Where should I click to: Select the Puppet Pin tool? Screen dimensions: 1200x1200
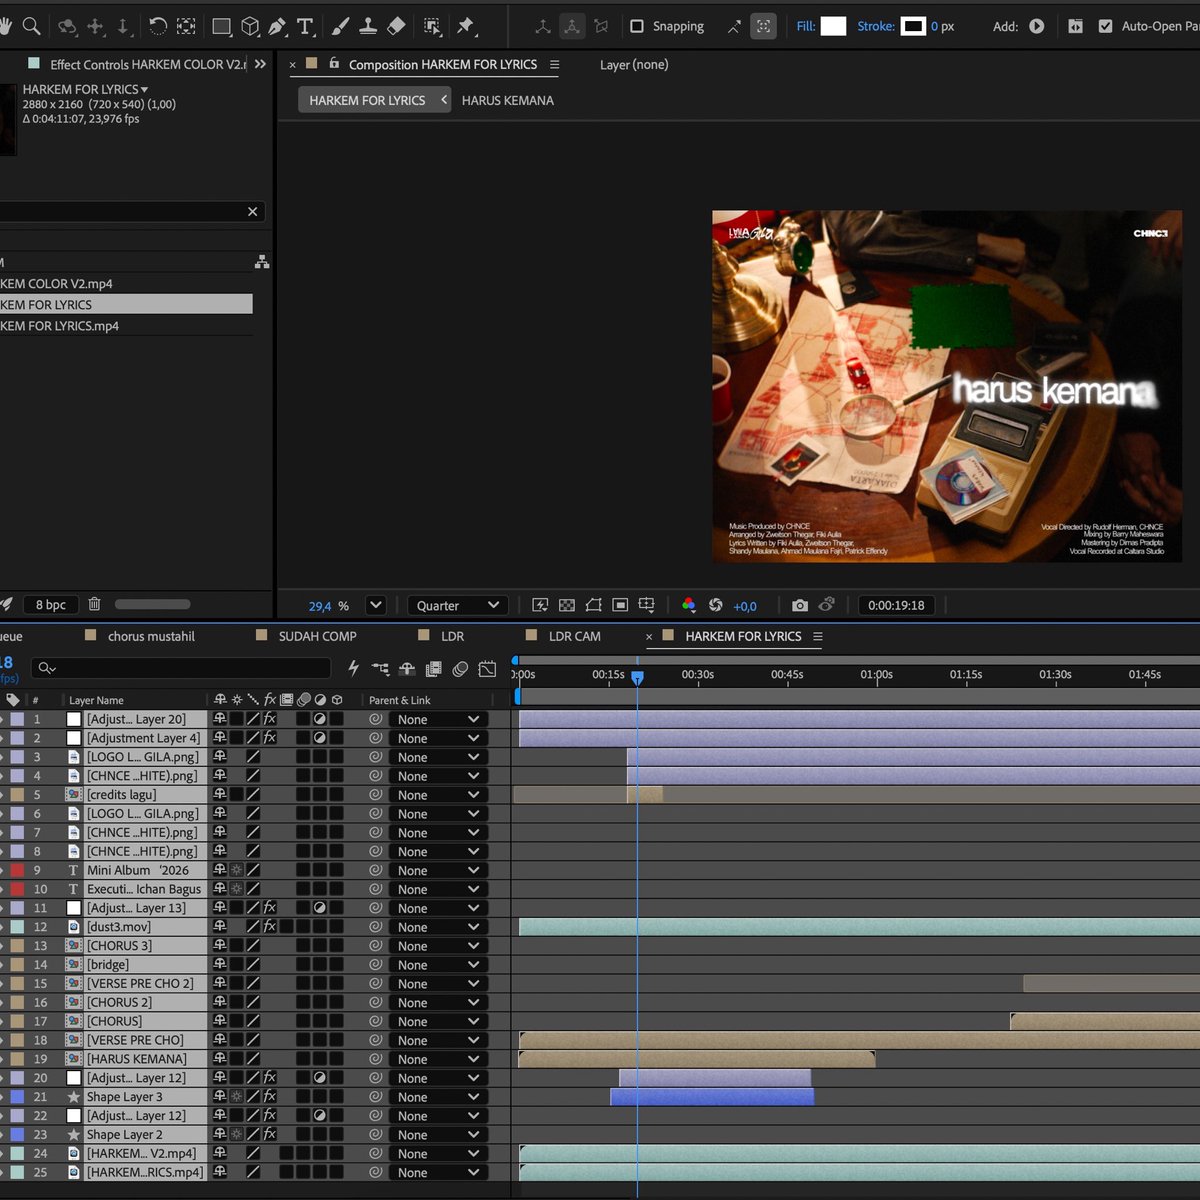(466, 26)
